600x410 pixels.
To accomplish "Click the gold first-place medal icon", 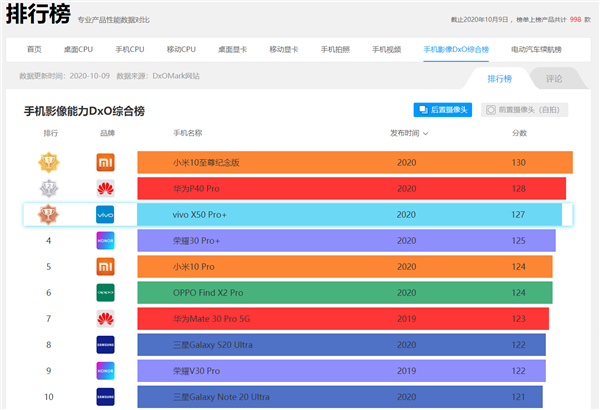I will point(48,162).
